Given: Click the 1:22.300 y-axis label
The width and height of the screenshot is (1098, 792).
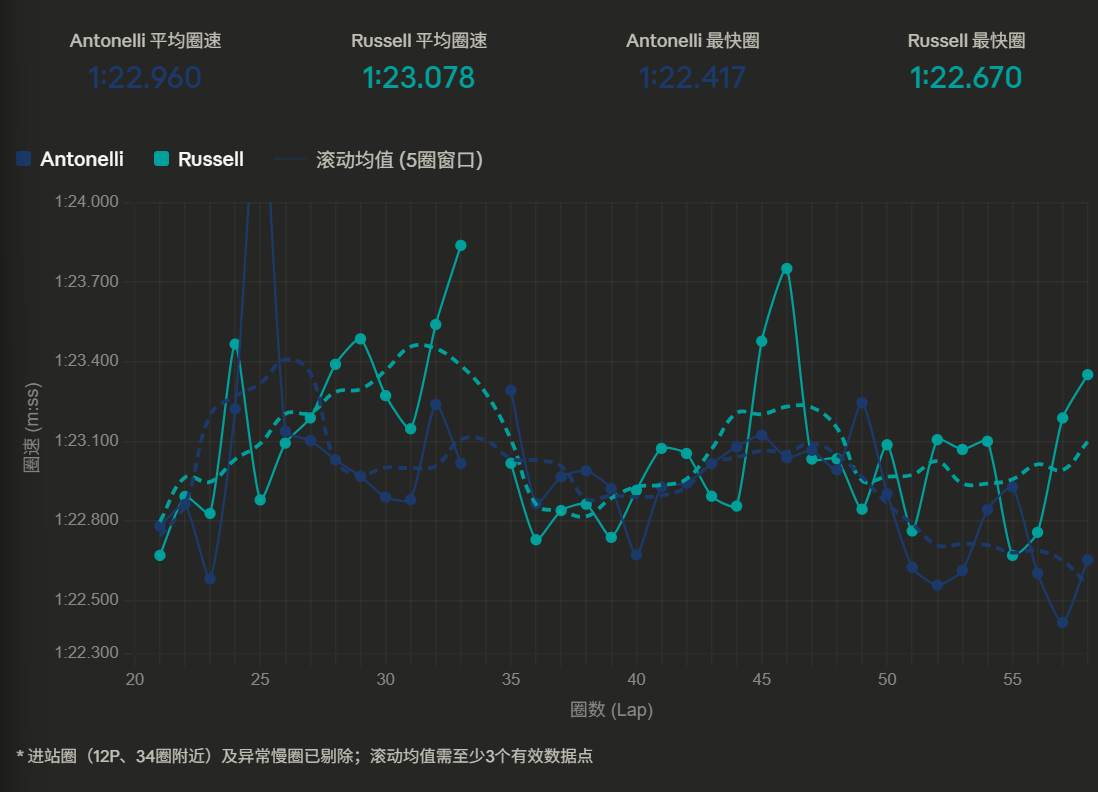Looking at the screenshot, I should 87,653.
